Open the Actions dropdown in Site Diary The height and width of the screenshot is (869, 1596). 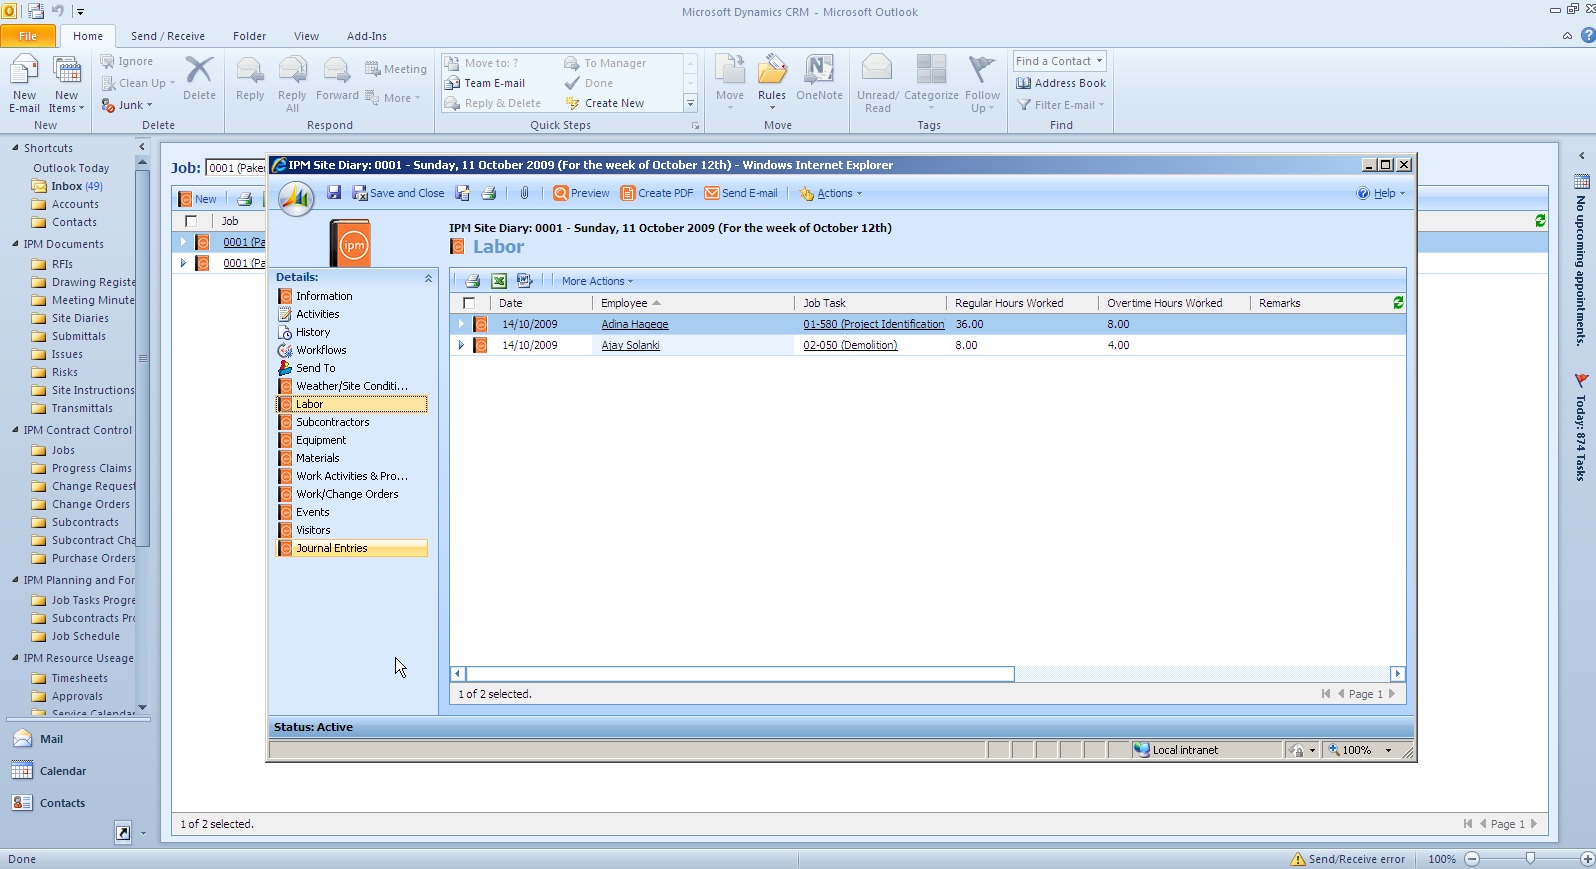[x=830, y=193]
